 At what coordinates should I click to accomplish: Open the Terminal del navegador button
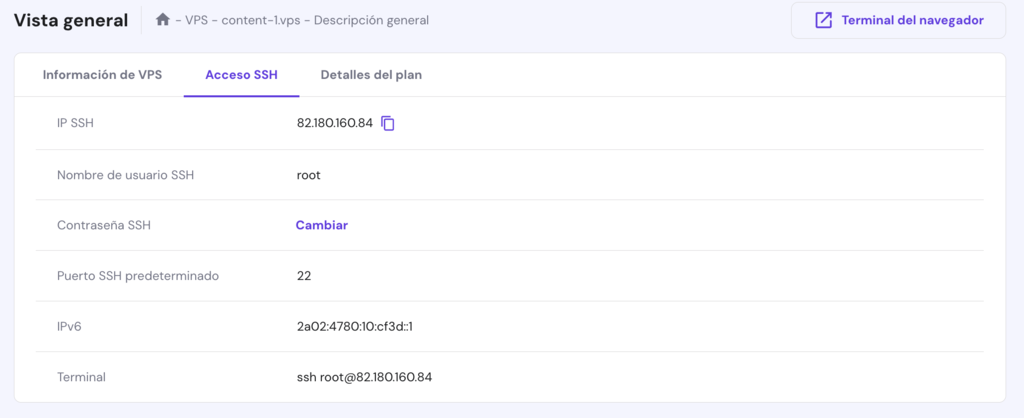[898, 20]
